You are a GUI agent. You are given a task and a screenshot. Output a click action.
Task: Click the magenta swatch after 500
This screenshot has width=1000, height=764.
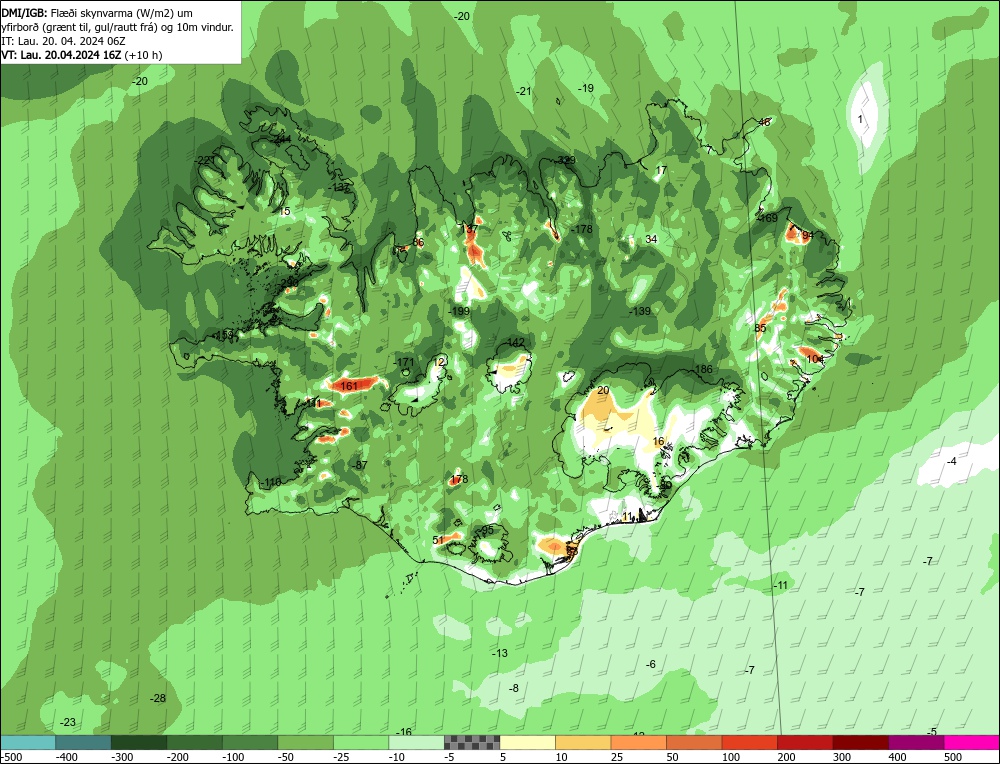(x=971, y=742)
